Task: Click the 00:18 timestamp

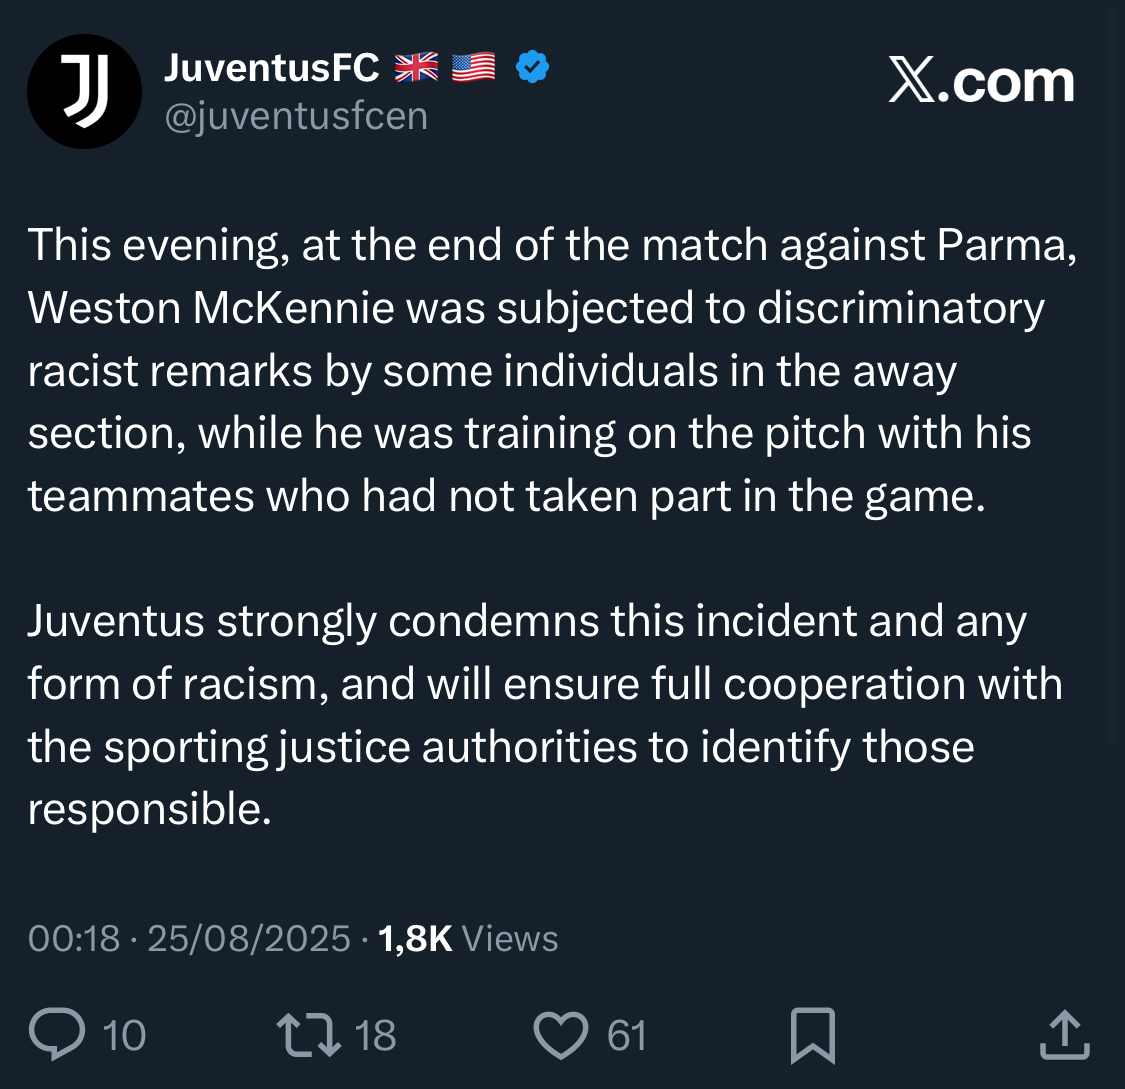Action: (74, 939)
